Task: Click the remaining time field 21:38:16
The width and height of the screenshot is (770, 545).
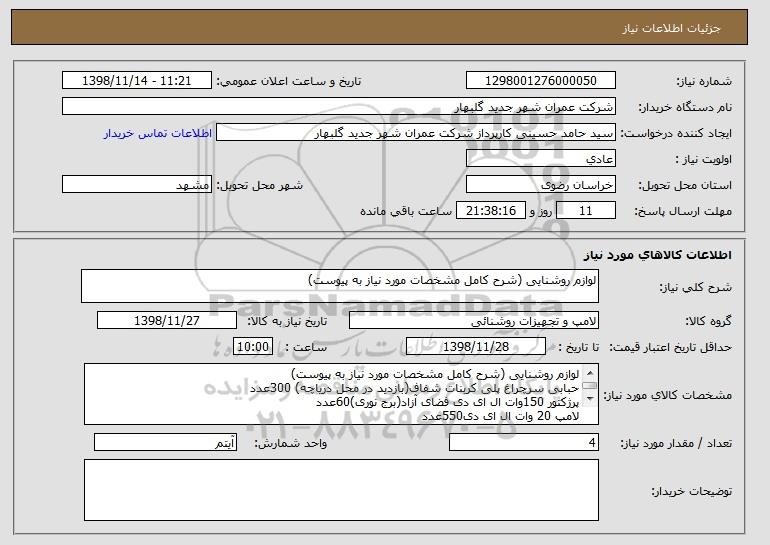Action: pos(491,211)
